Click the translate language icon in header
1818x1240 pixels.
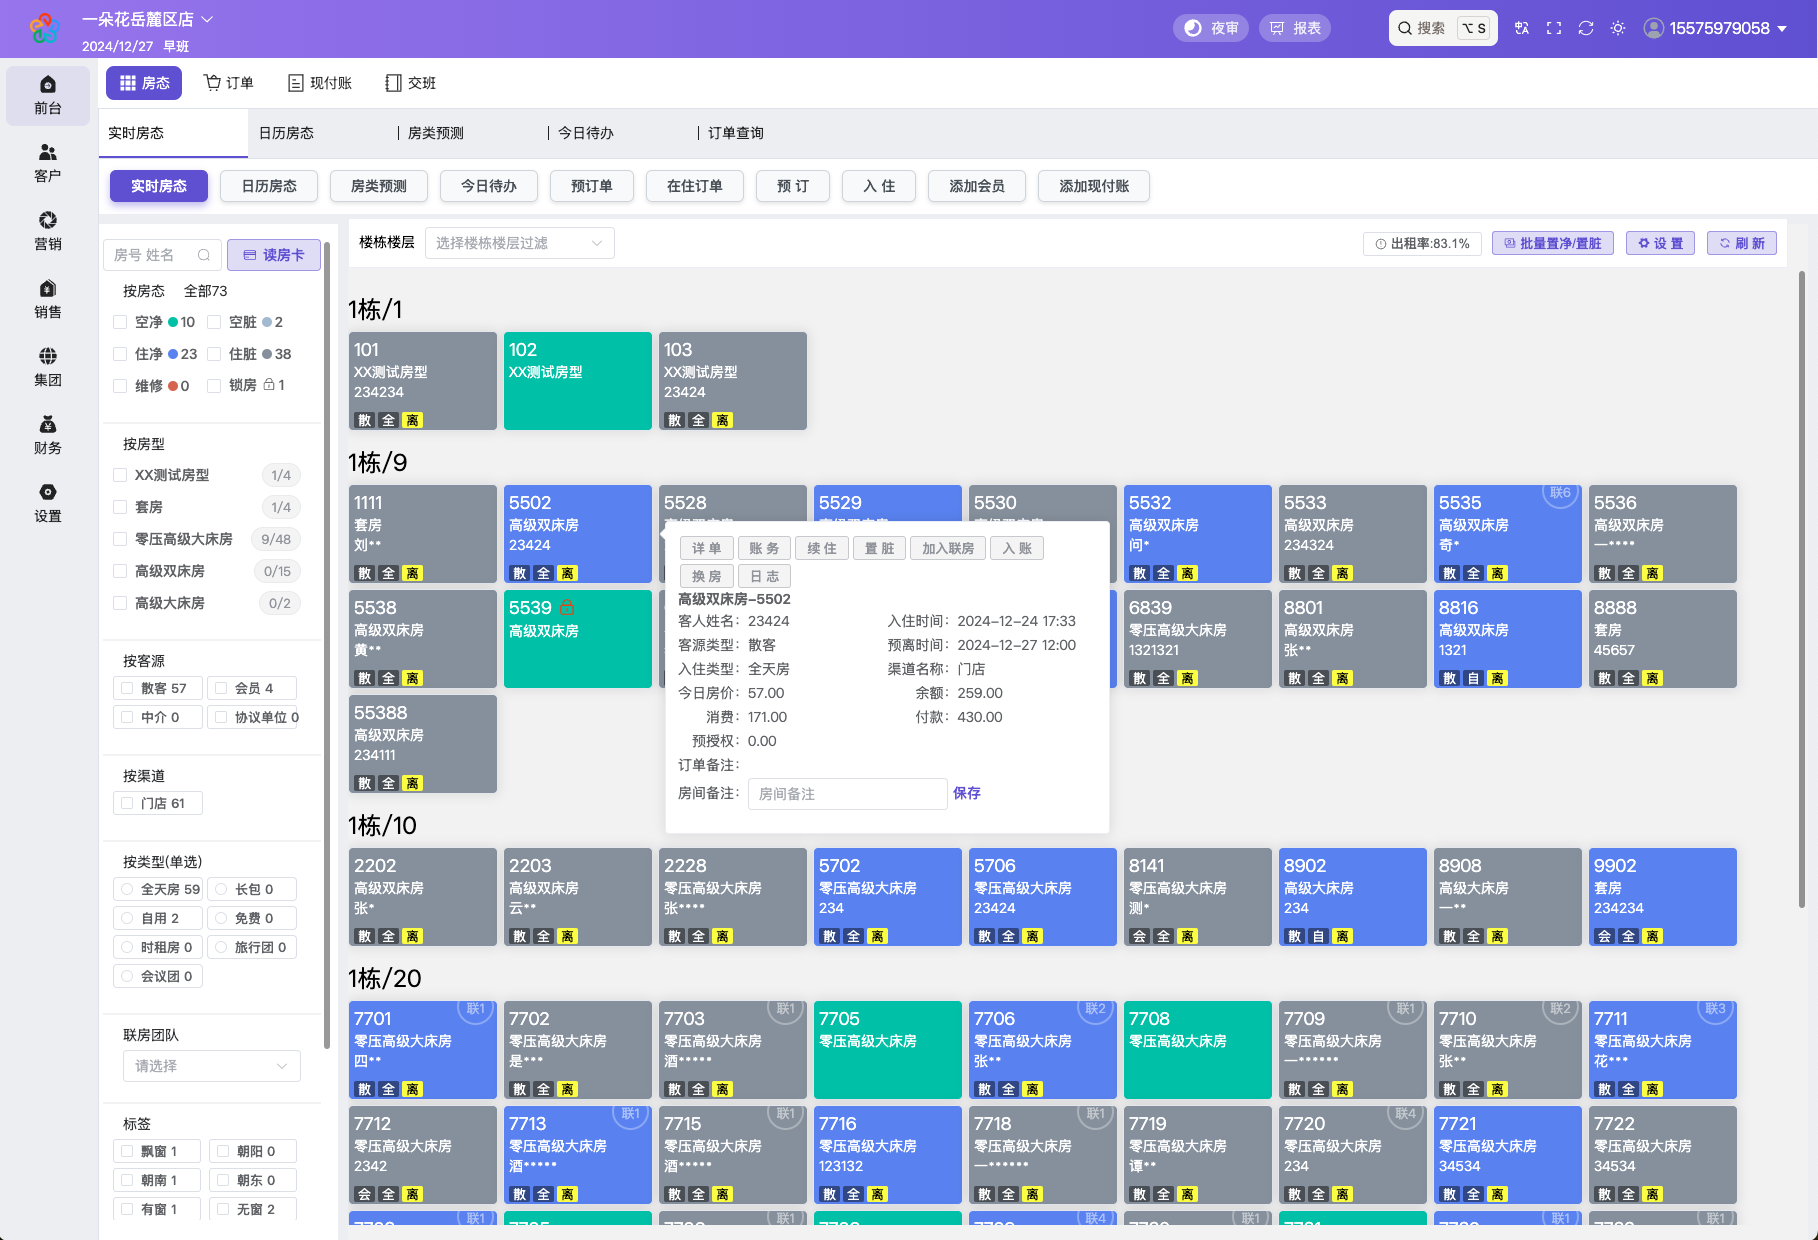(x=1522, y=28)
